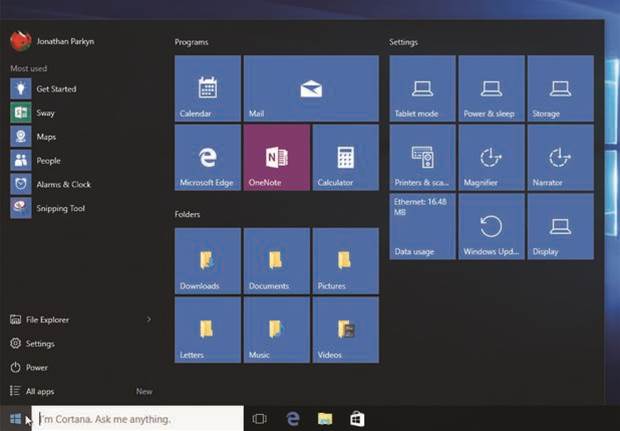Open the Calendar tile

coord(208,88)
